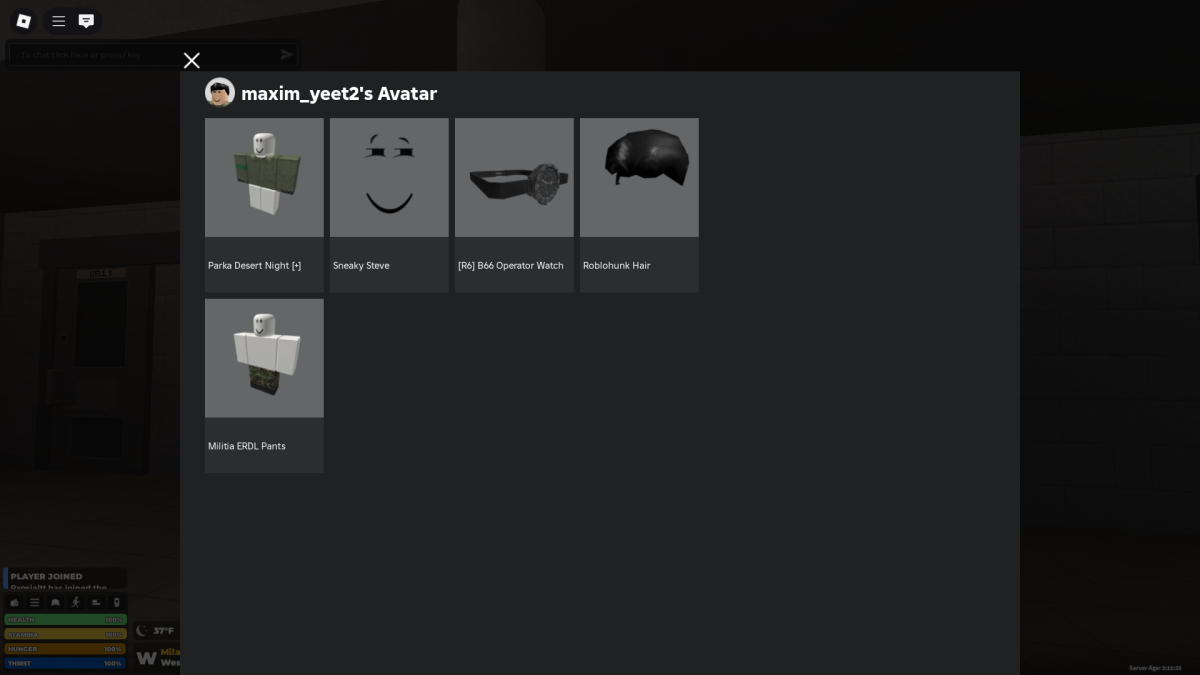
Task: Click the radio icon in HUD toolbar
Action: point(15,602)
